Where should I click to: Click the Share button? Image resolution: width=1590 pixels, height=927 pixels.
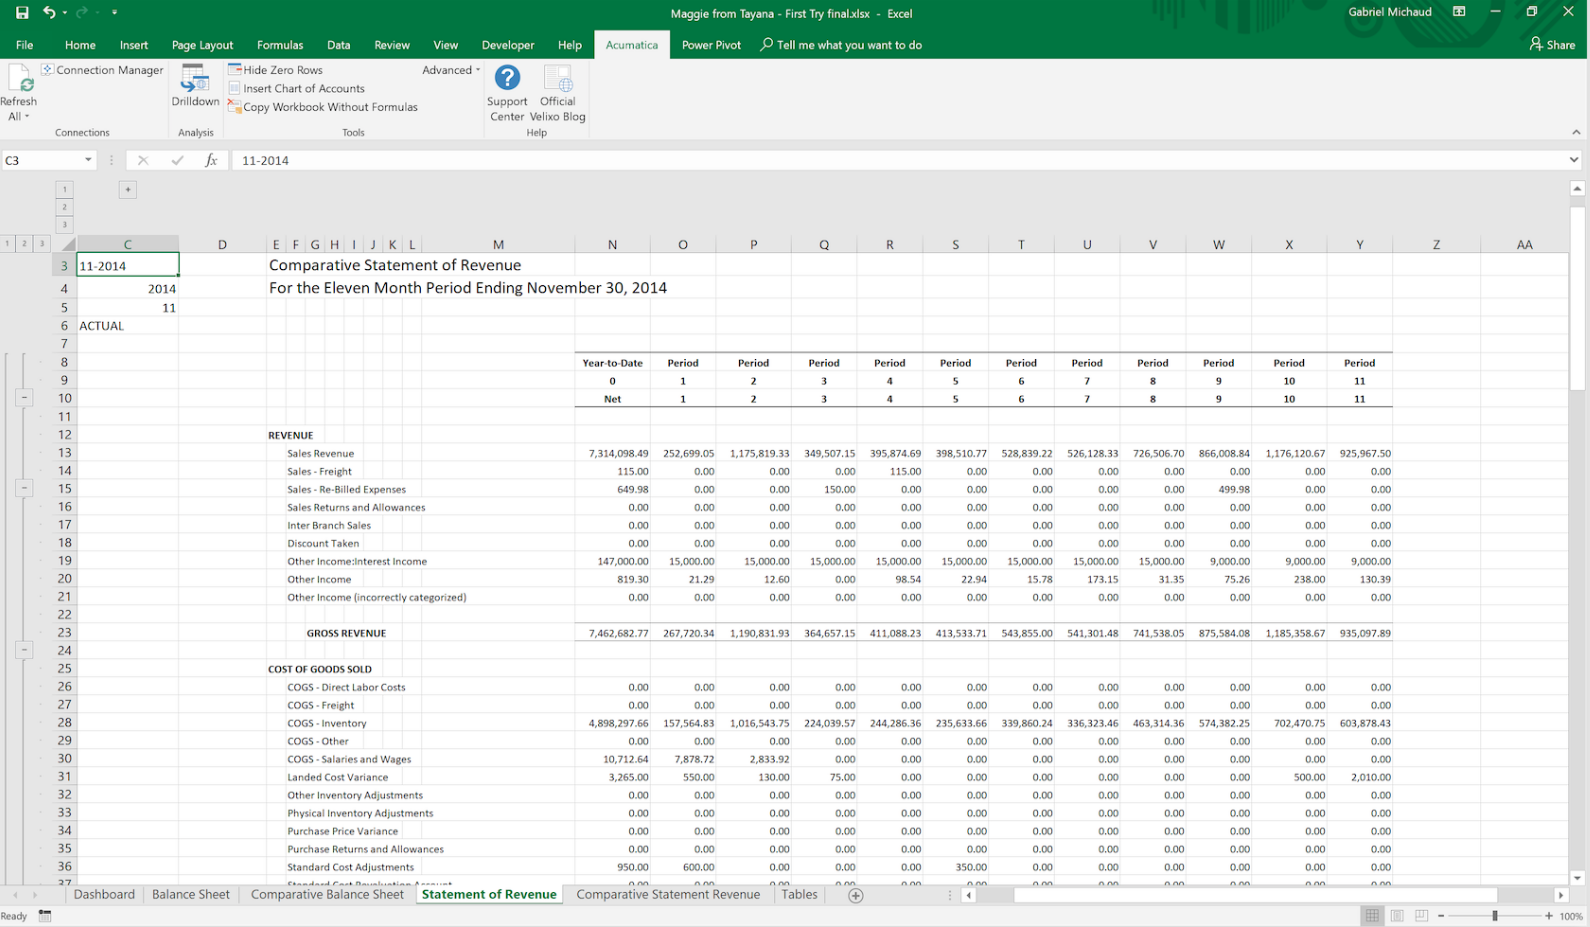pos(1552,45)
